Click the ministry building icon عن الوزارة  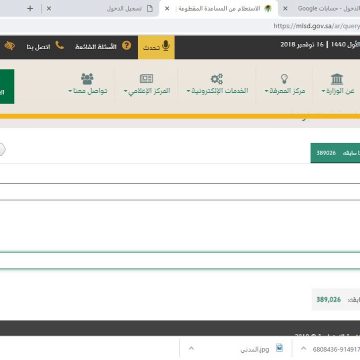(x=337, y=79)
